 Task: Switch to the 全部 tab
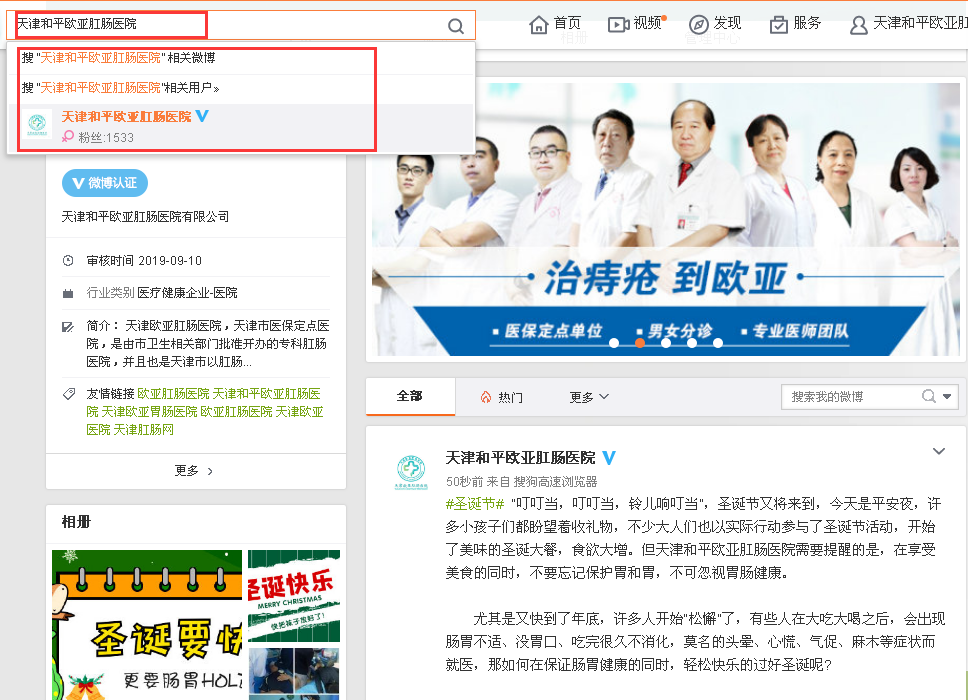(410, 396)
